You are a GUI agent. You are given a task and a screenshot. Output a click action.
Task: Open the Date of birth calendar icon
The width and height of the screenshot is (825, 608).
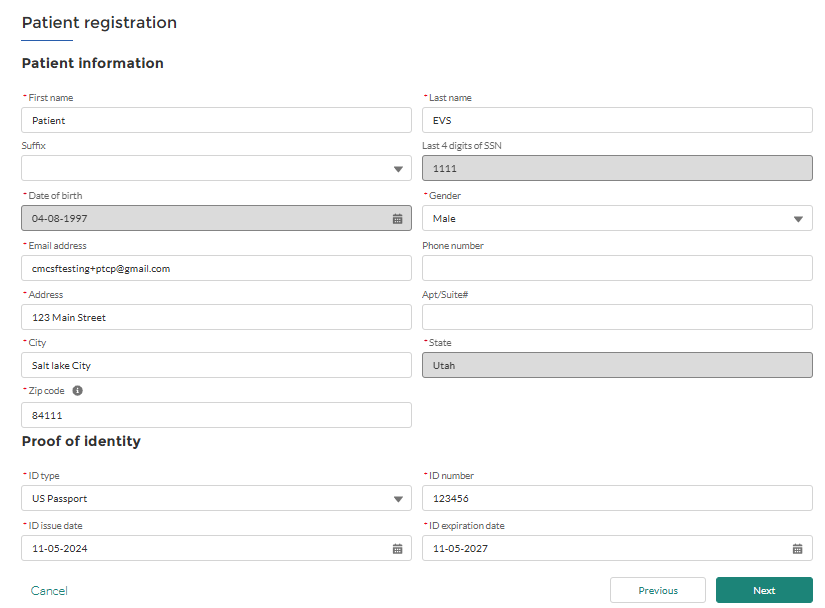click(x=397, y=219)
